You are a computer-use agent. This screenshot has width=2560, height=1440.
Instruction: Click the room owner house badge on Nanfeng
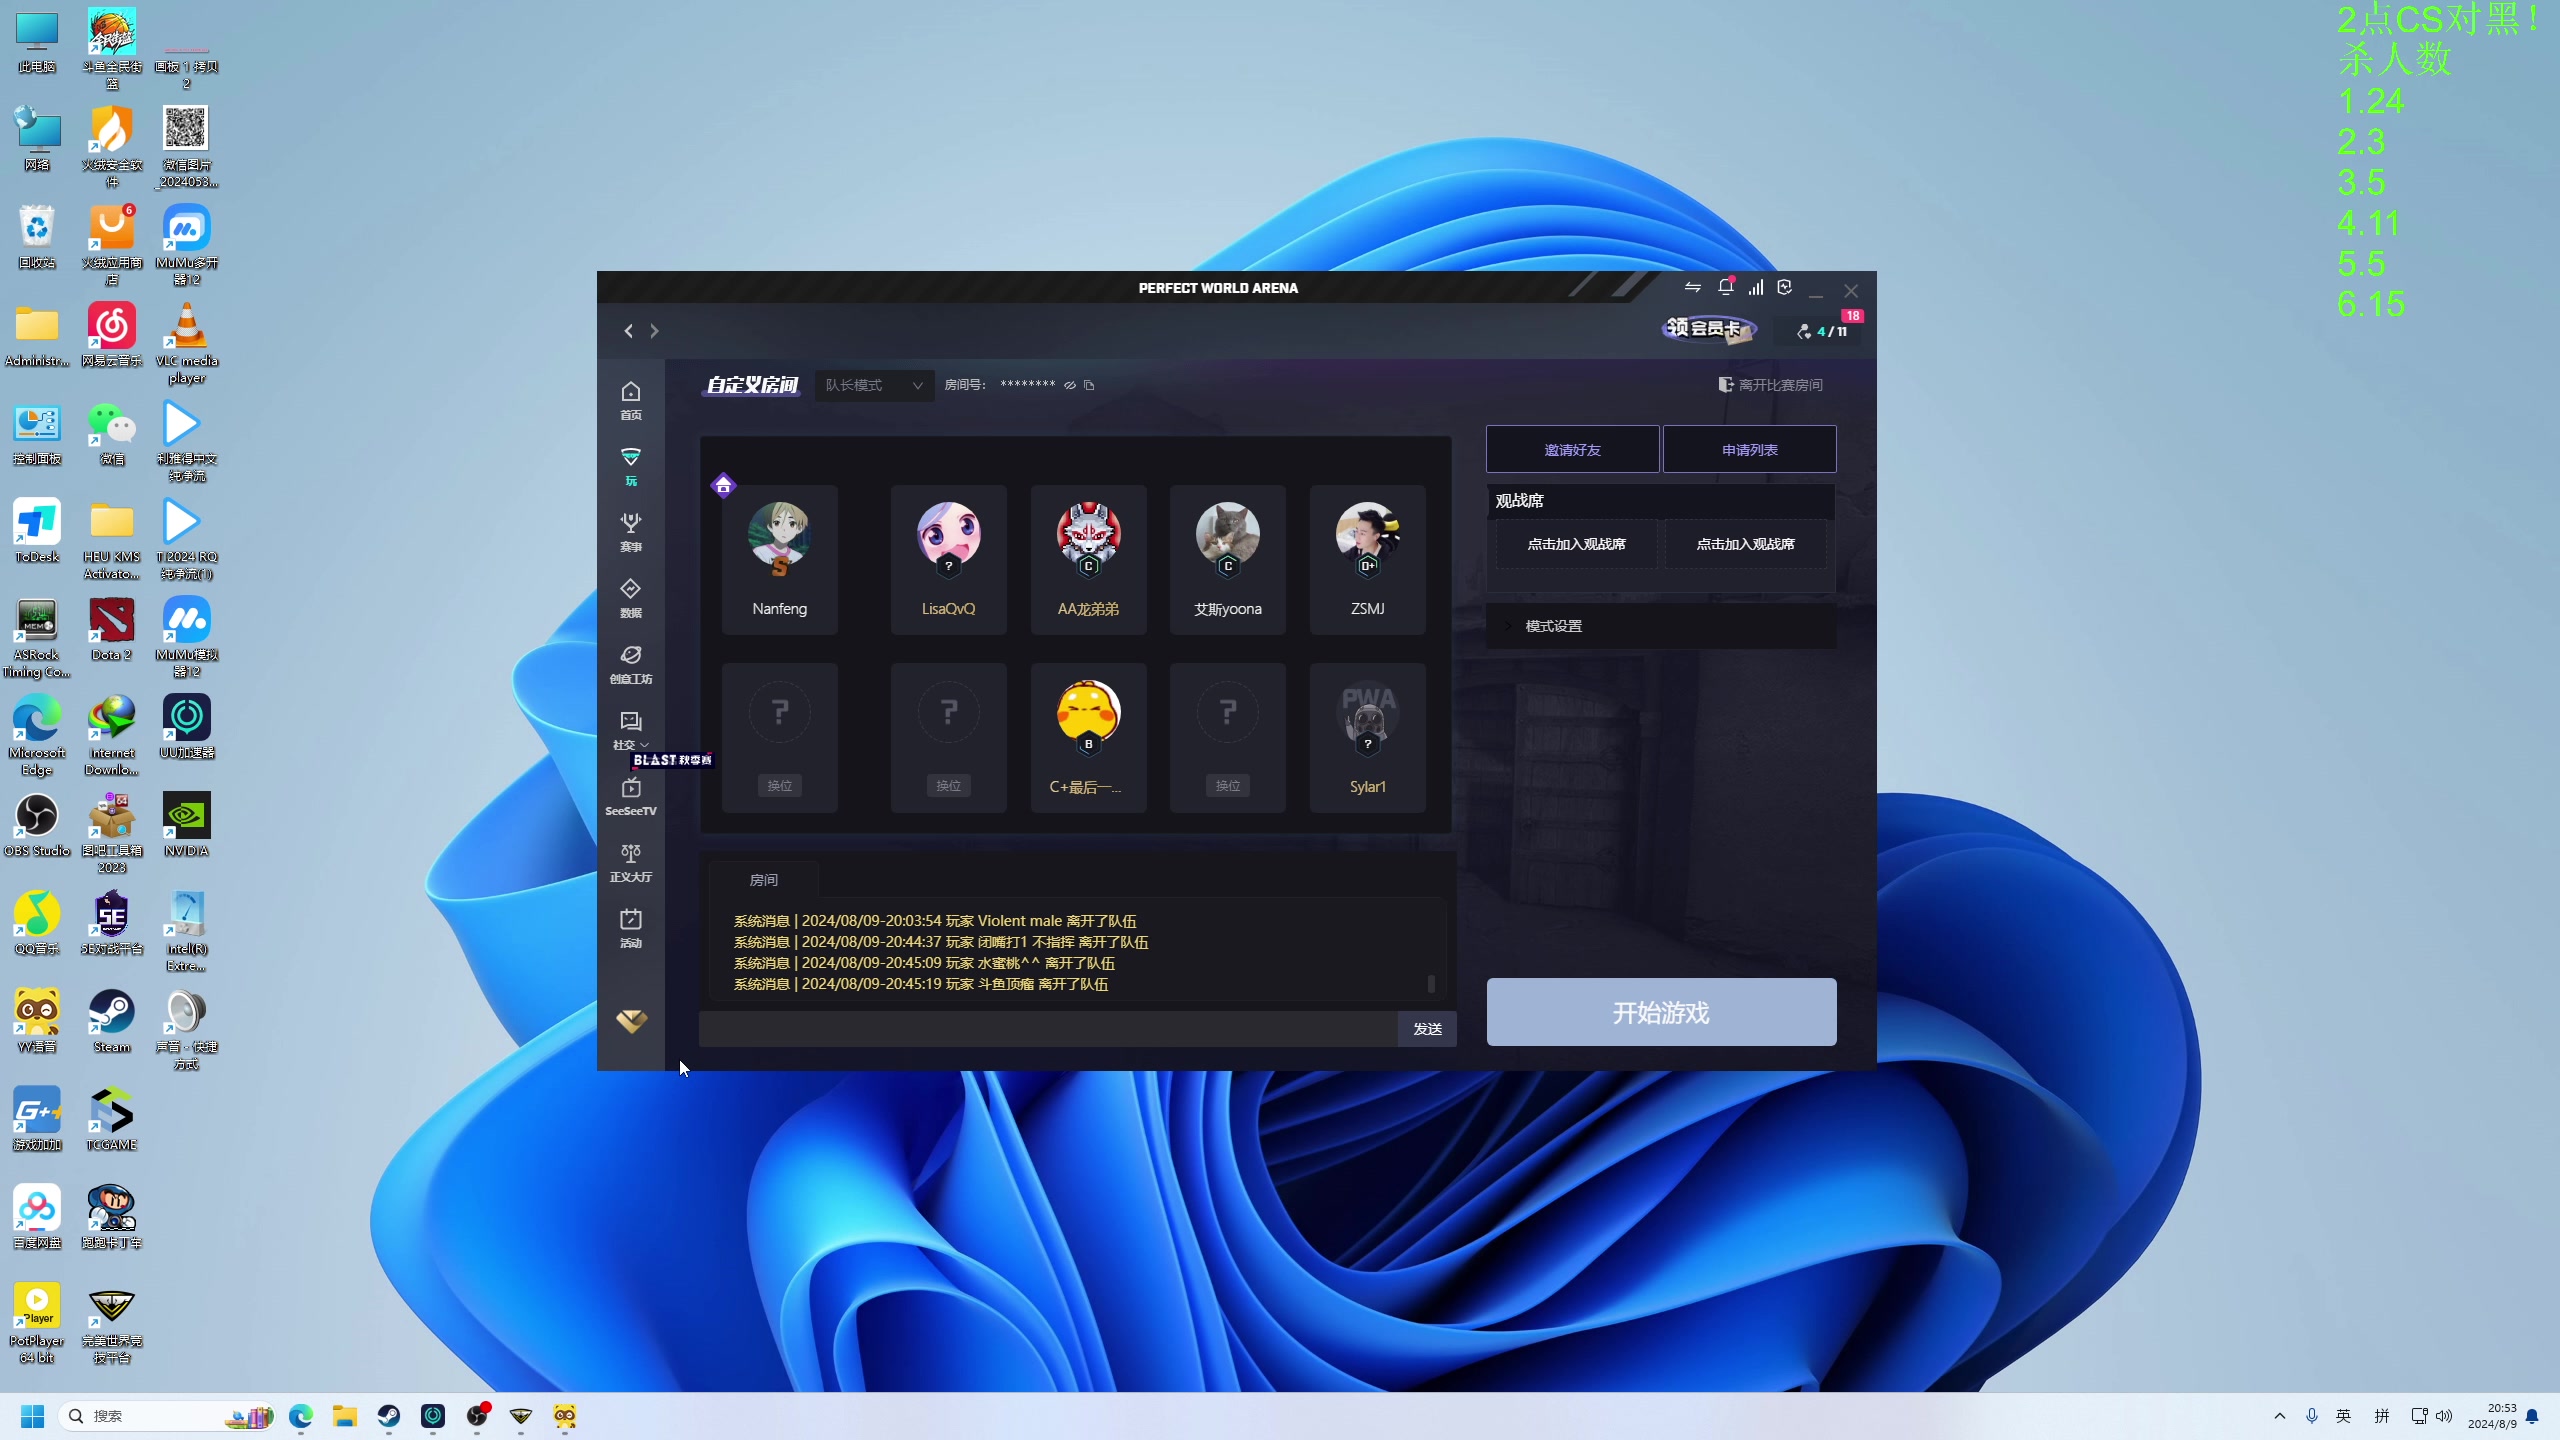point(723,486)
